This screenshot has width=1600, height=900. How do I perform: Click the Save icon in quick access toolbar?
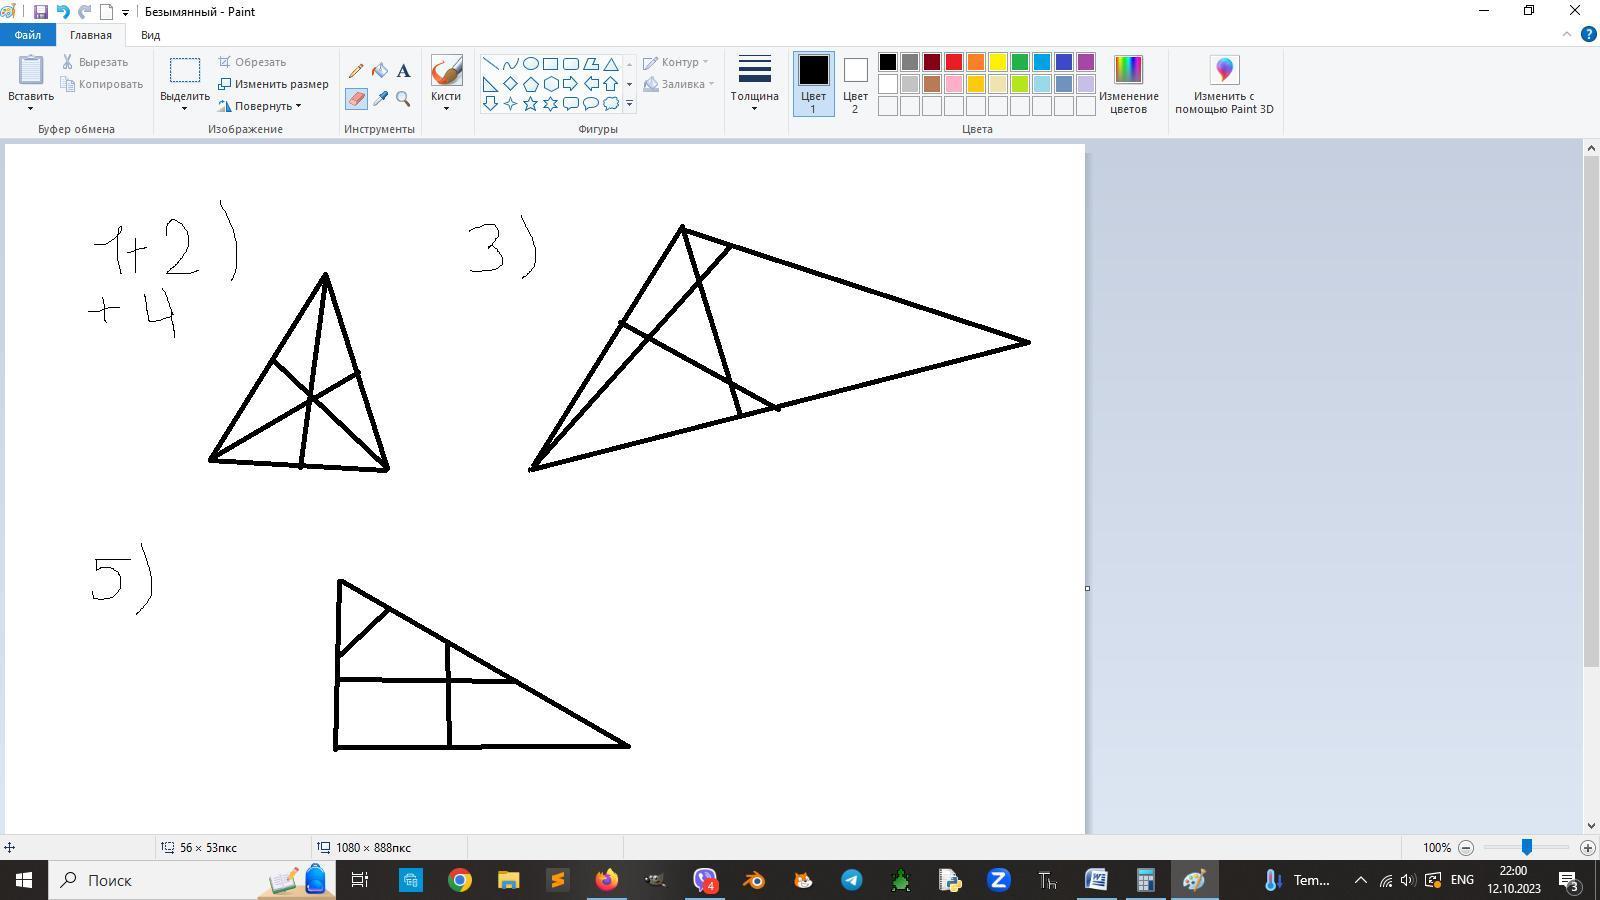pos(40,12)
